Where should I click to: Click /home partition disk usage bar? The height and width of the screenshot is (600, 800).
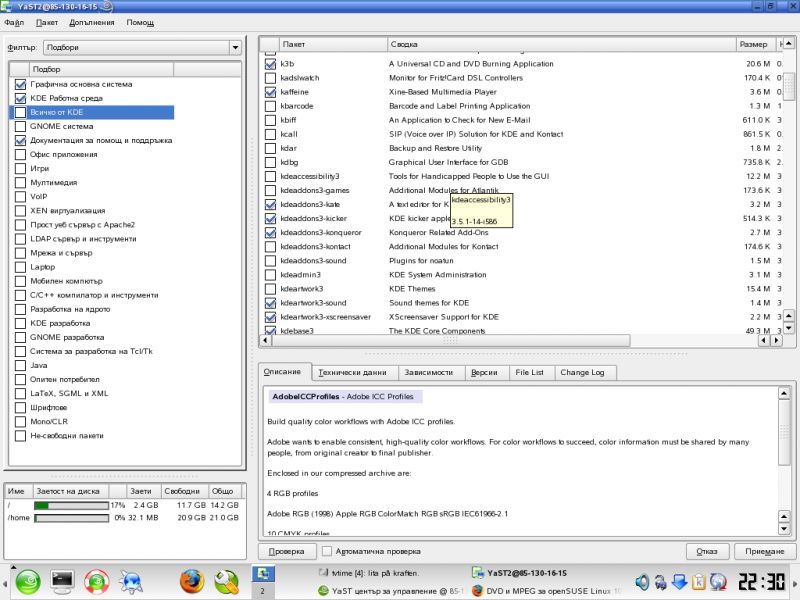click(71, 517)
